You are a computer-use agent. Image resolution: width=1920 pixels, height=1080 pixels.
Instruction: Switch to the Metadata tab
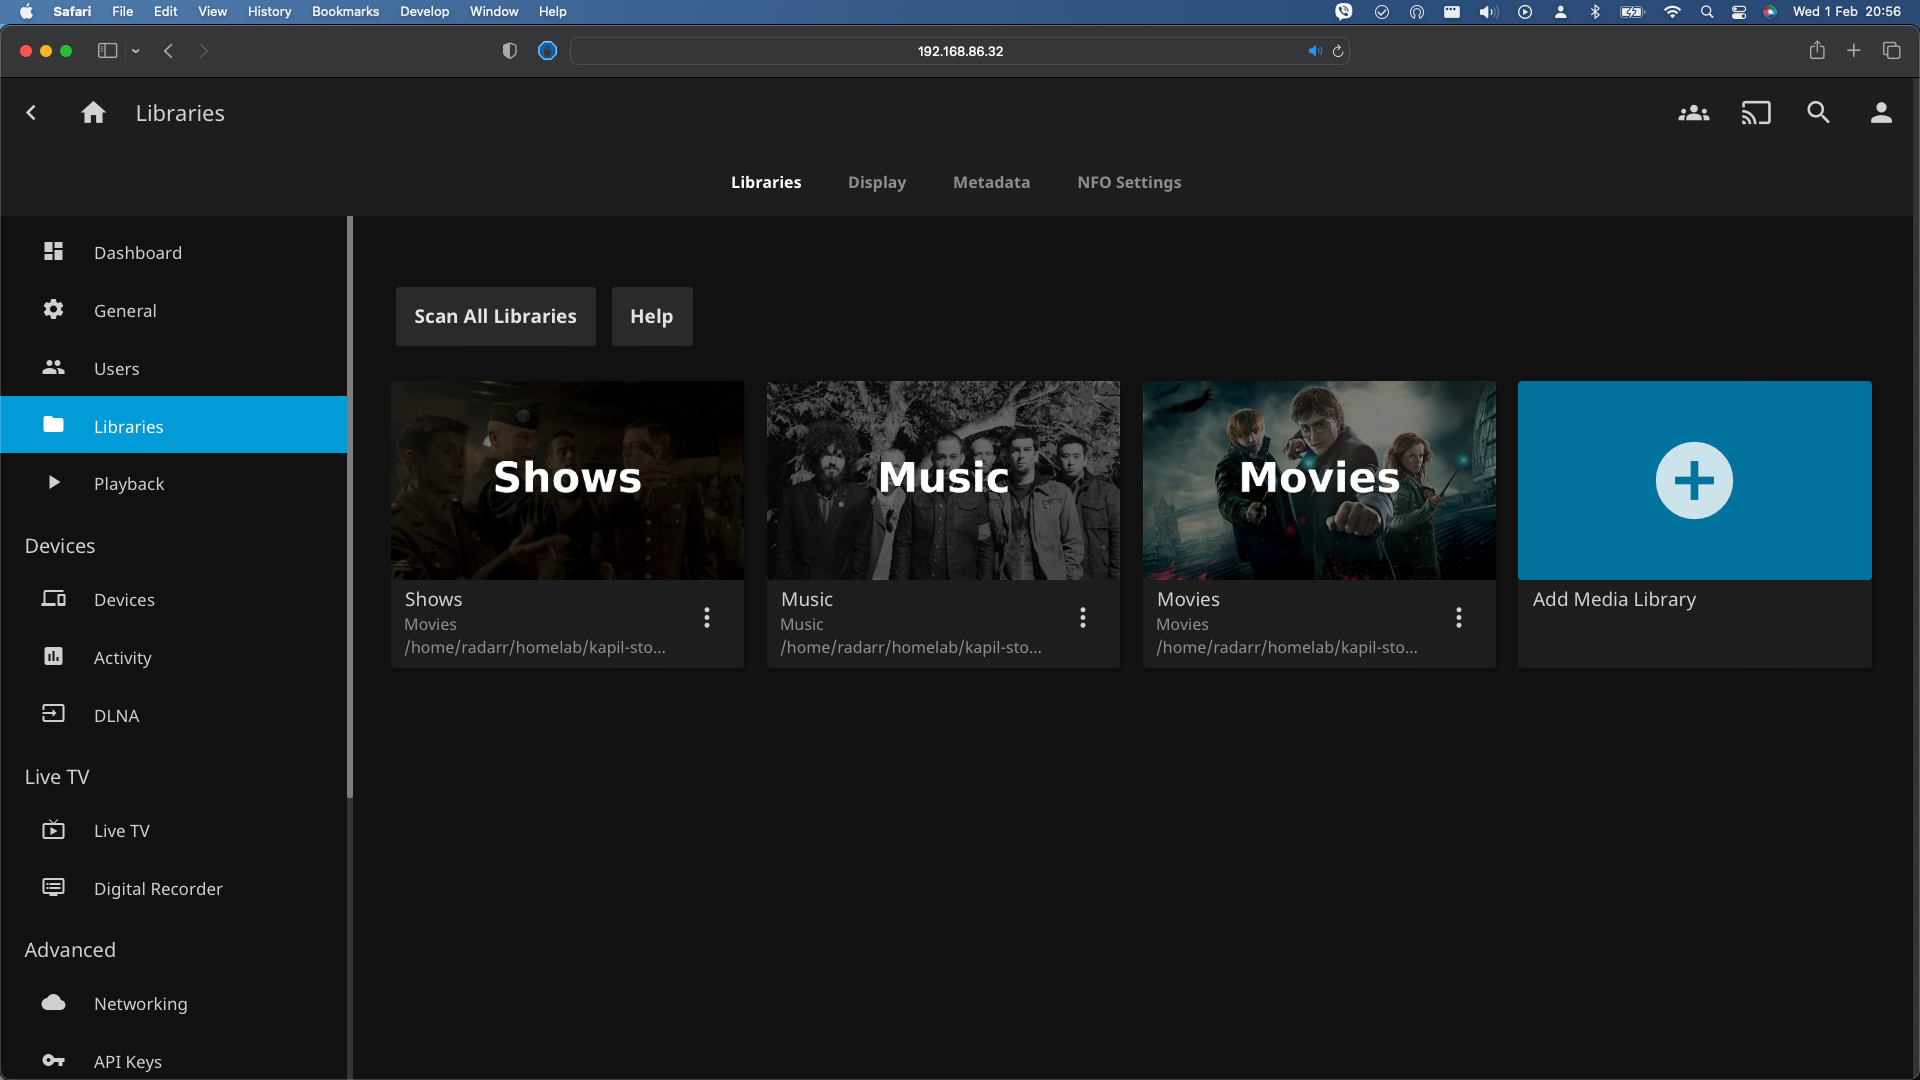click(x=991, y=182)
